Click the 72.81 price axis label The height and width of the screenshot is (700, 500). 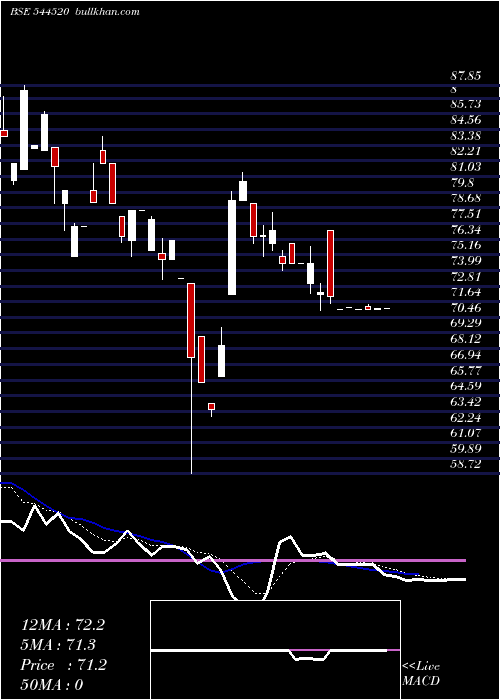coord(466,276)
